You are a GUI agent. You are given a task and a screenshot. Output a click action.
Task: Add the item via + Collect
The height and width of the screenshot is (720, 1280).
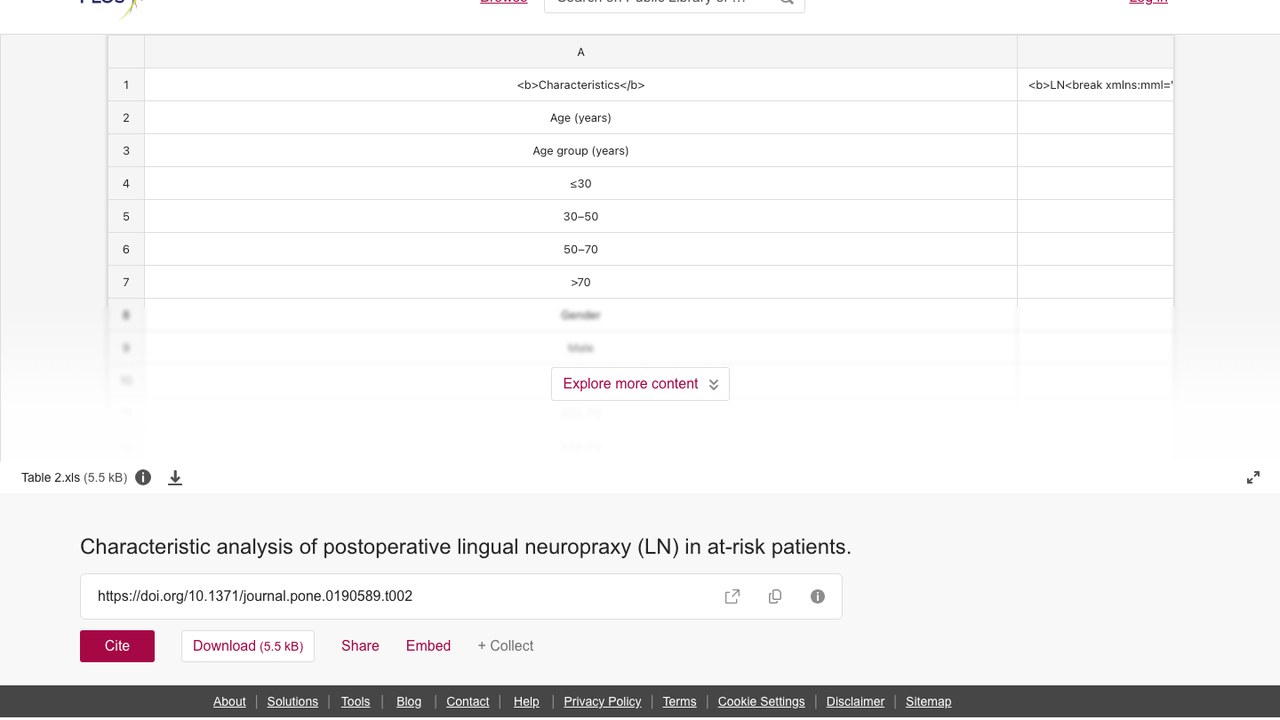click(505, 646)
